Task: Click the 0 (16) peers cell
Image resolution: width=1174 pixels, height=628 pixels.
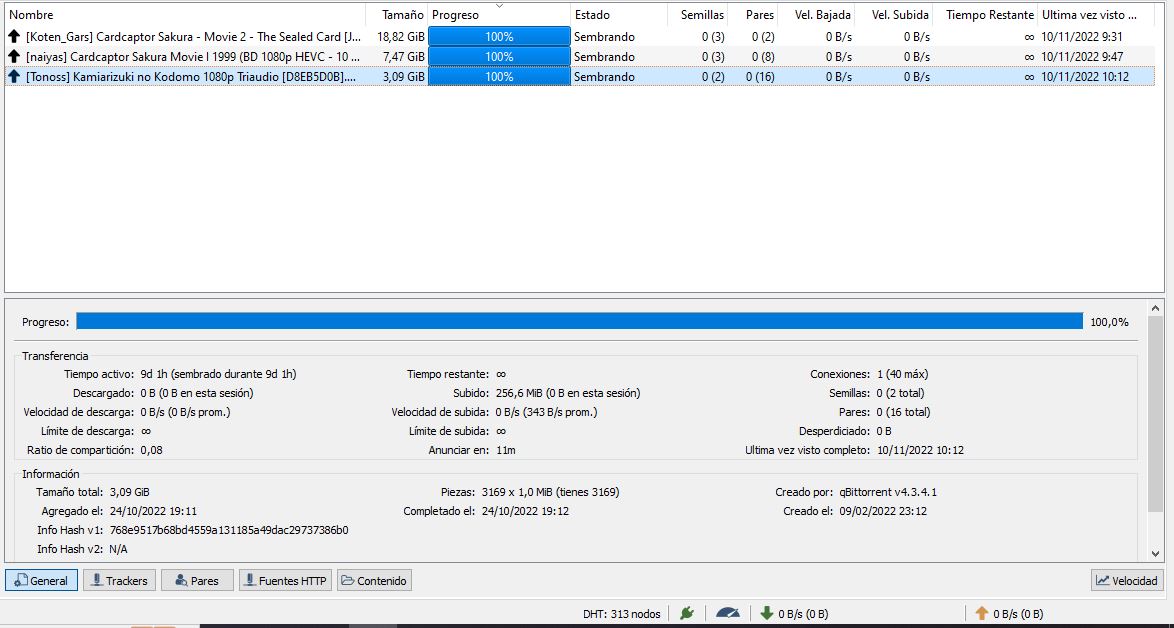Action: tap(760, 76)
